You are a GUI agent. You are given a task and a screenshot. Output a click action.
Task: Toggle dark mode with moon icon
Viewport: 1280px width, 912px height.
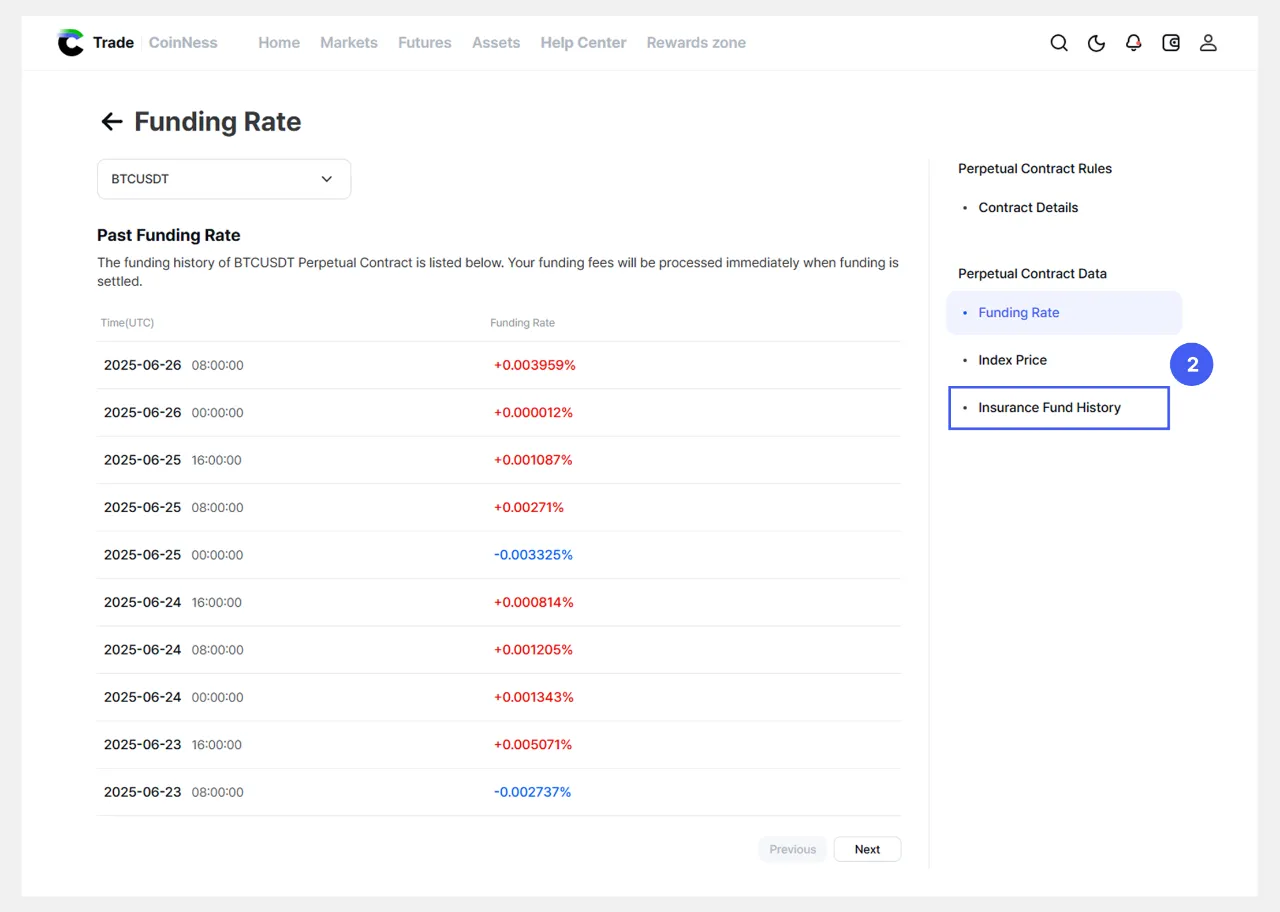coord(1096,43)
